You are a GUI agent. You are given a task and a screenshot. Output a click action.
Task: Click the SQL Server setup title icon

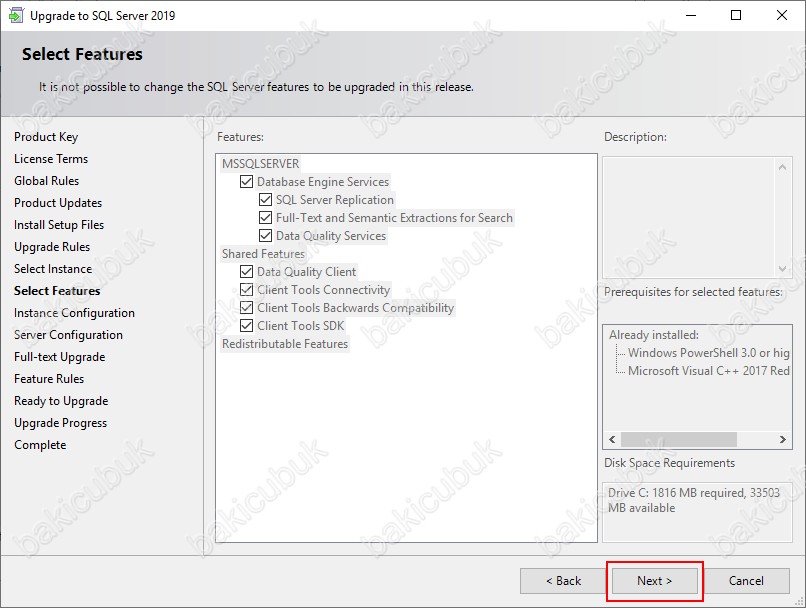pos(15,15)
